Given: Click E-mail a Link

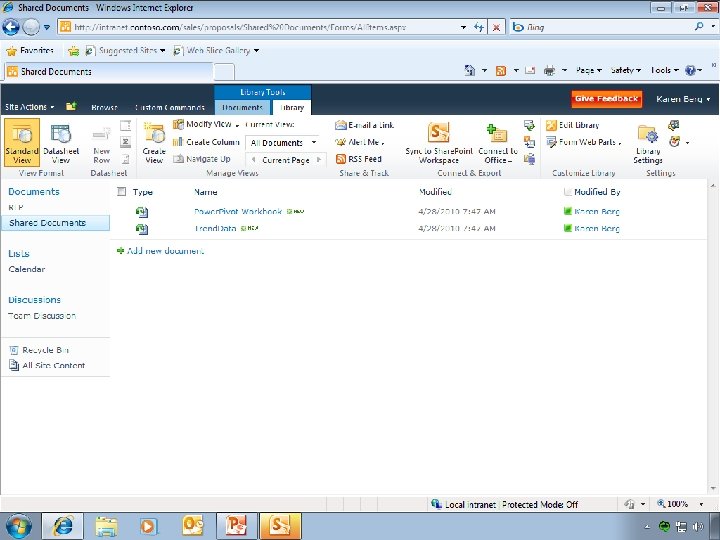Looking at the screenshot, I should tap(365, 125).
